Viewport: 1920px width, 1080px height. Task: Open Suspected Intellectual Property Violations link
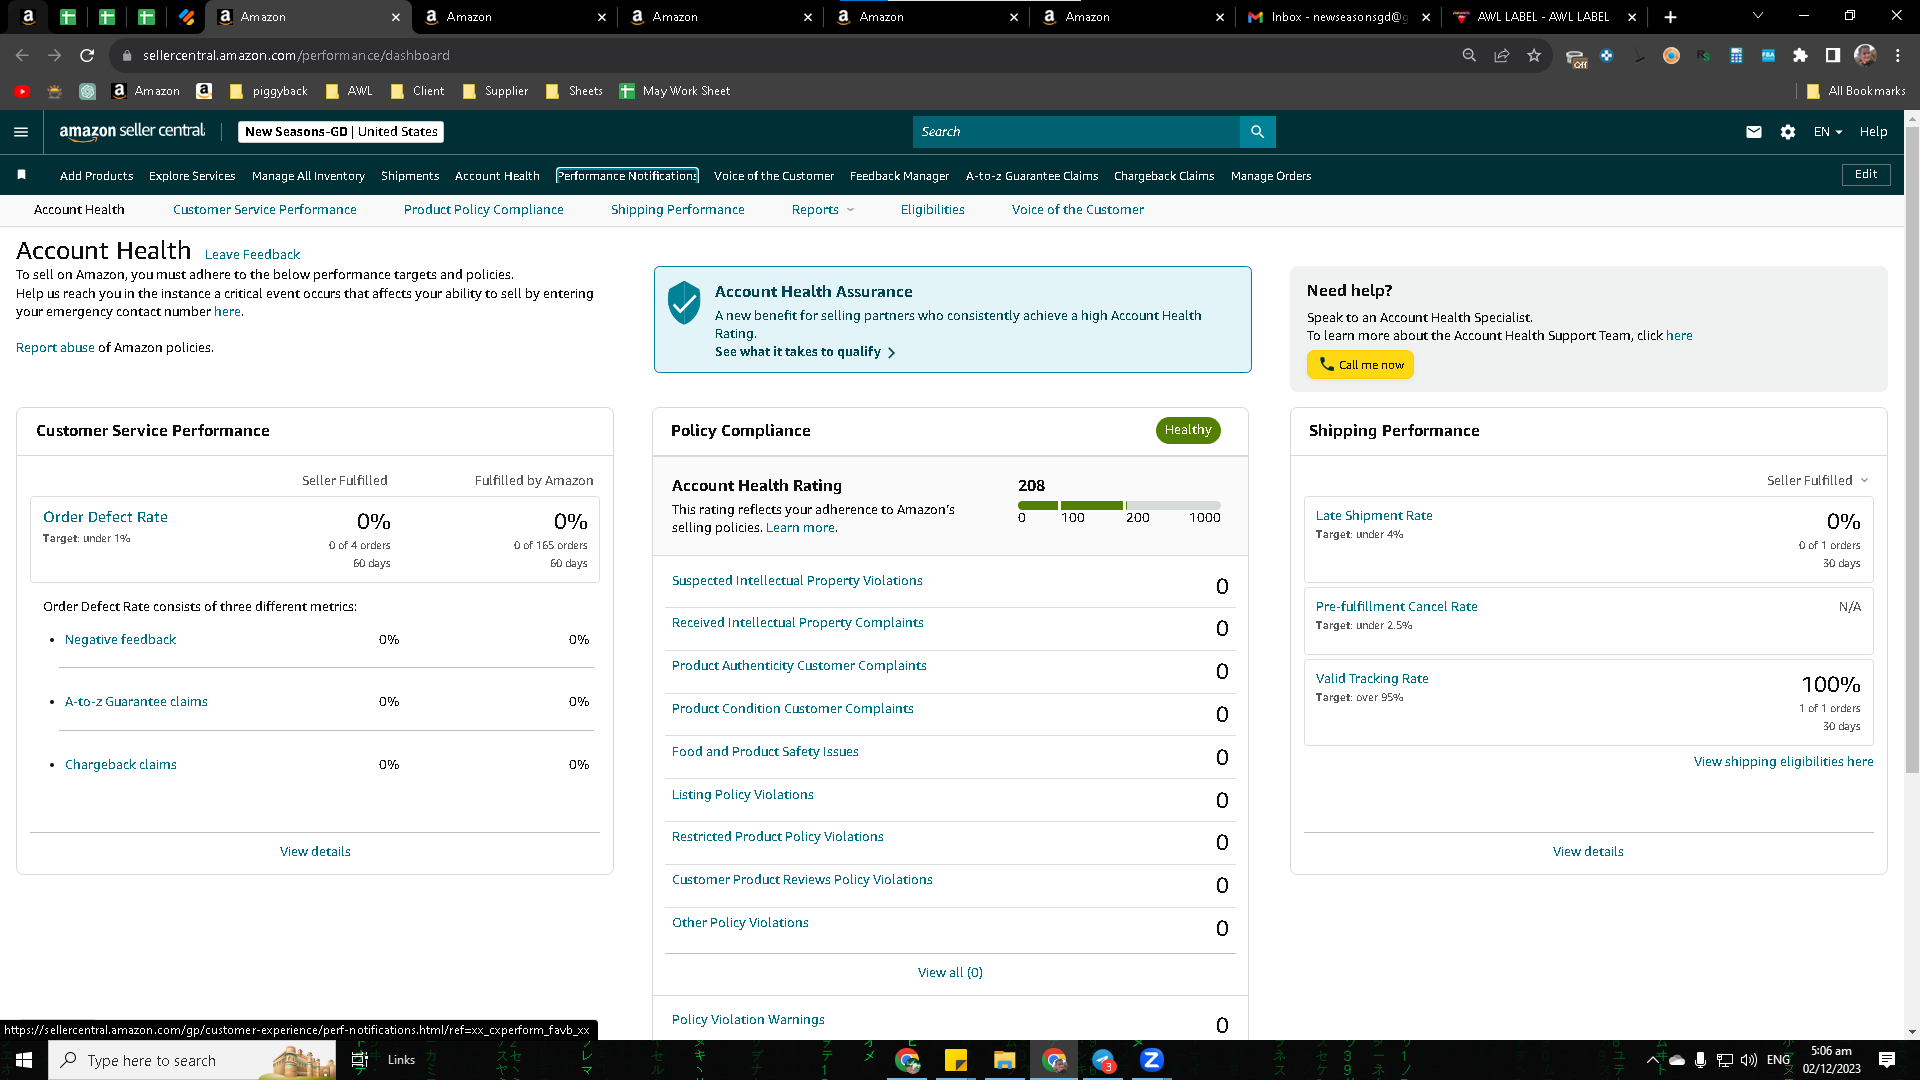pyautogui.click(x=797, y=581)
